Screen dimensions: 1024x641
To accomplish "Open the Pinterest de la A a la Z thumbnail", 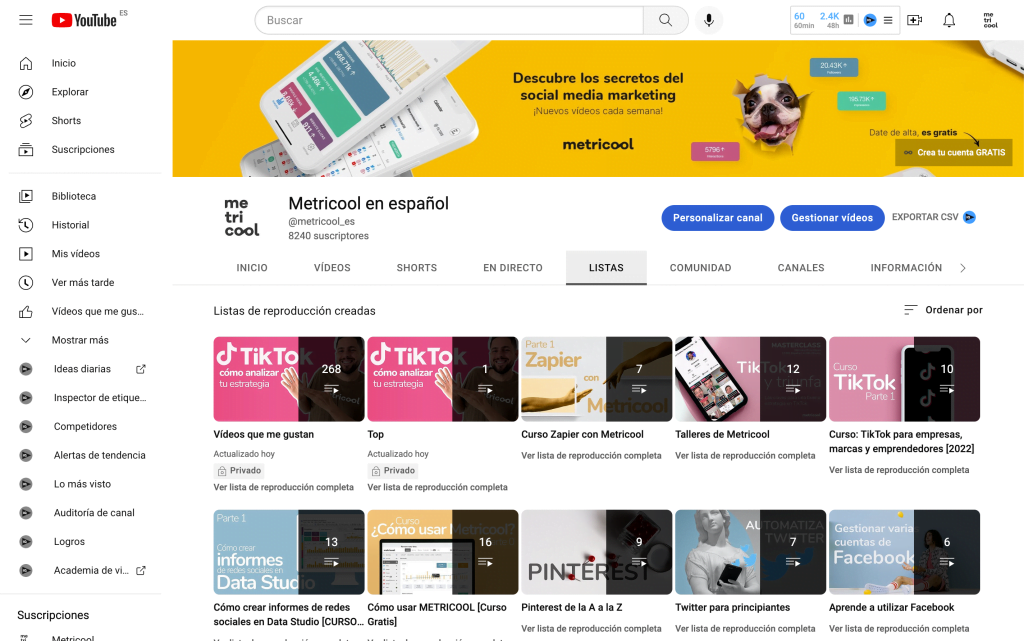I will point(596,552).
